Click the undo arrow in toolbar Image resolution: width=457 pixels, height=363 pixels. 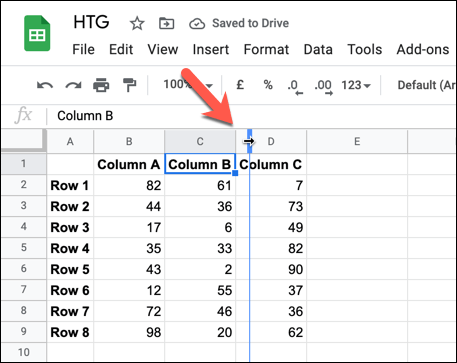coord(45,85)
